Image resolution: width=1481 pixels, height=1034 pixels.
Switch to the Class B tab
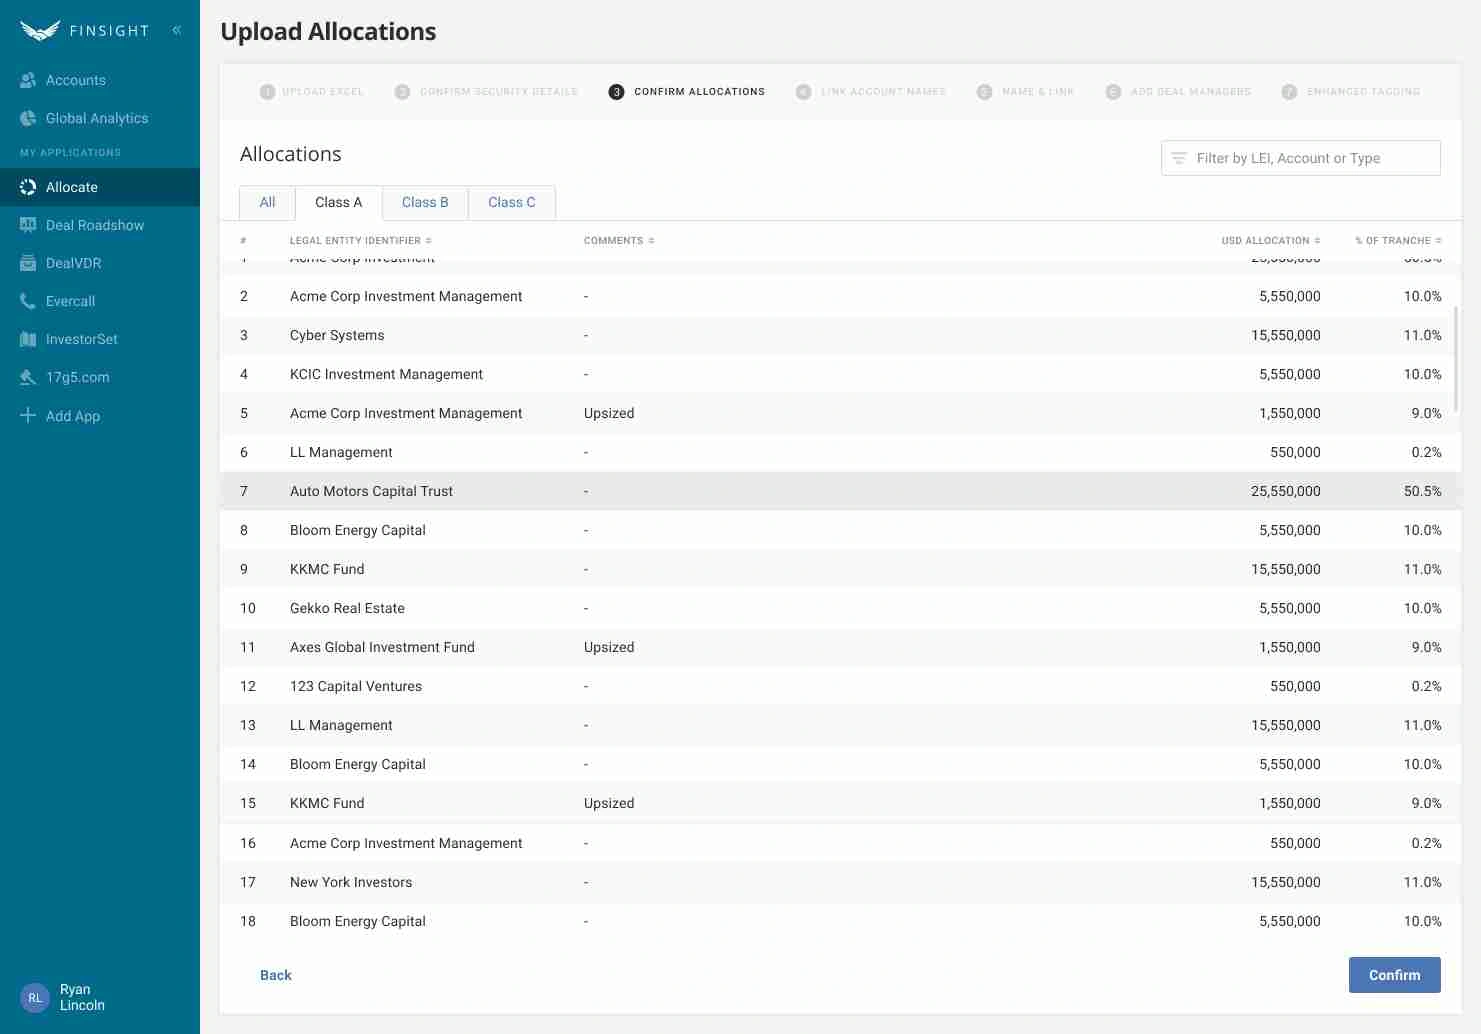point(425,202)
